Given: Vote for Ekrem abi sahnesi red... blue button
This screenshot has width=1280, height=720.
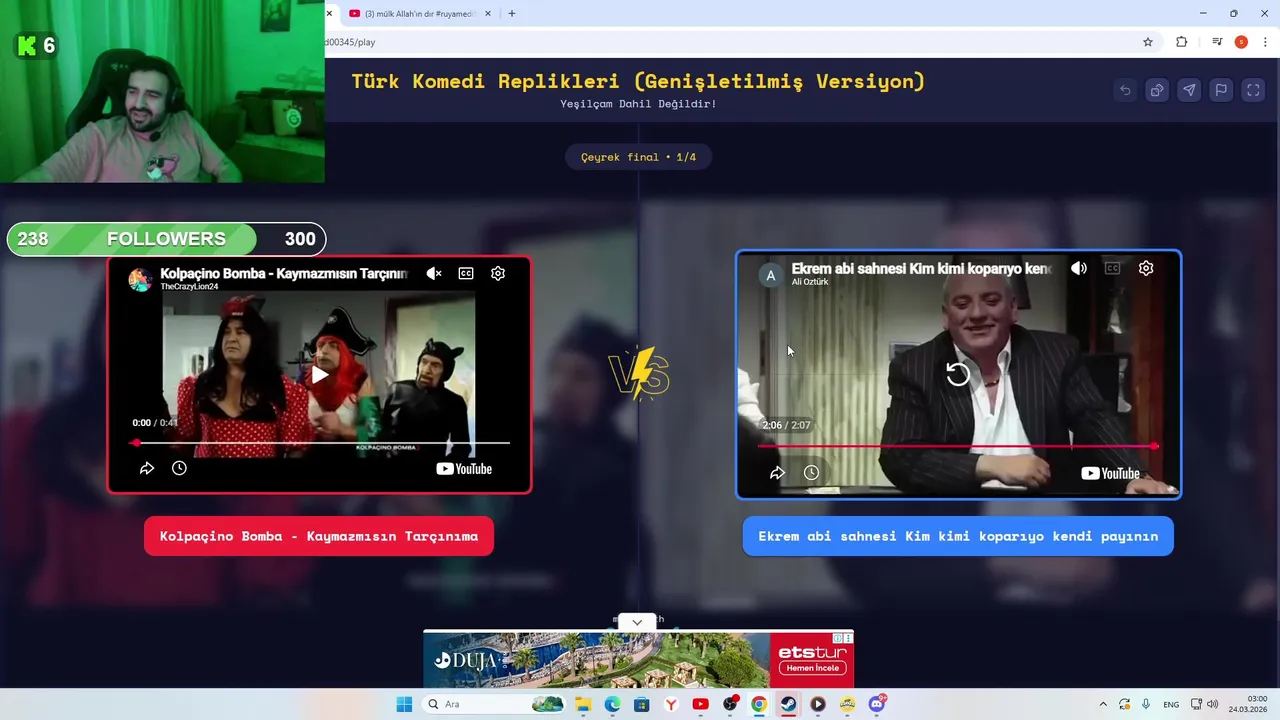Looking at the screenshot, I should tap(958, 536).
